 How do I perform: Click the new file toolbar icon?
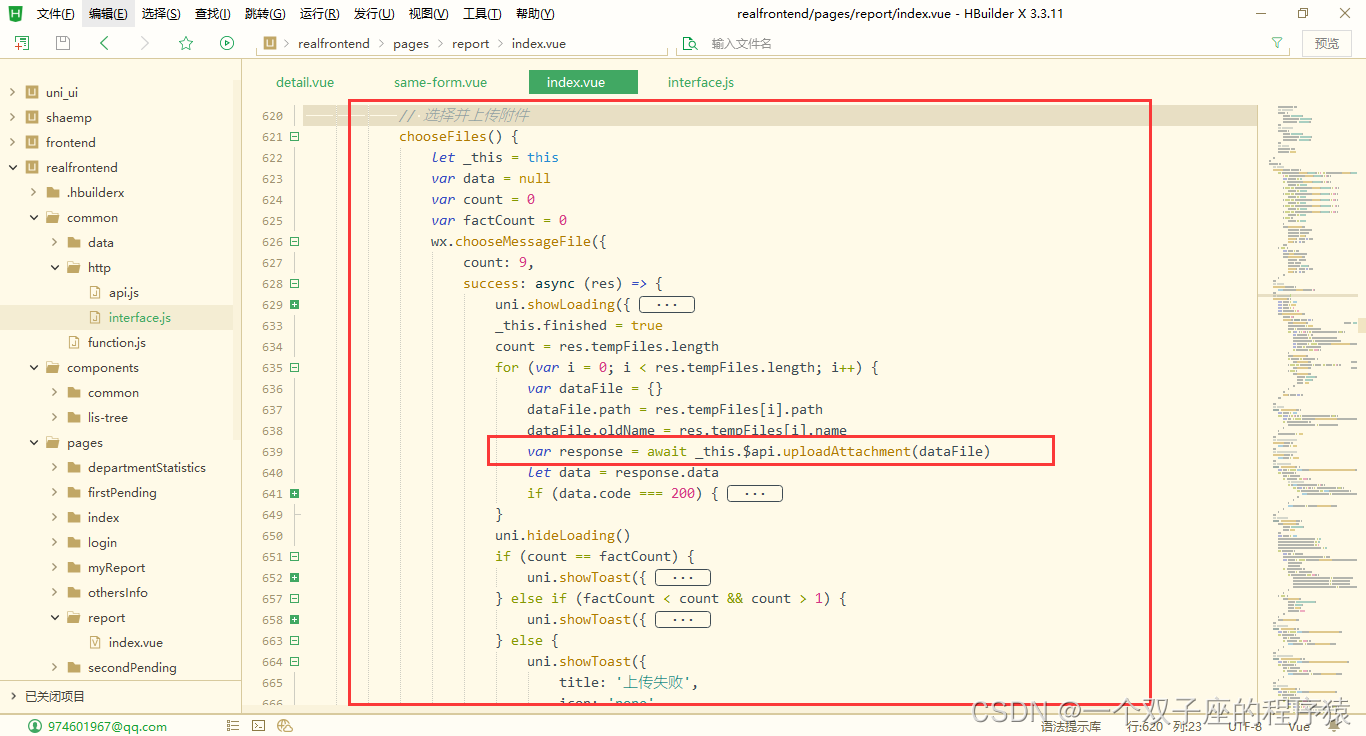pyautogui.click(x=22, y=43)
